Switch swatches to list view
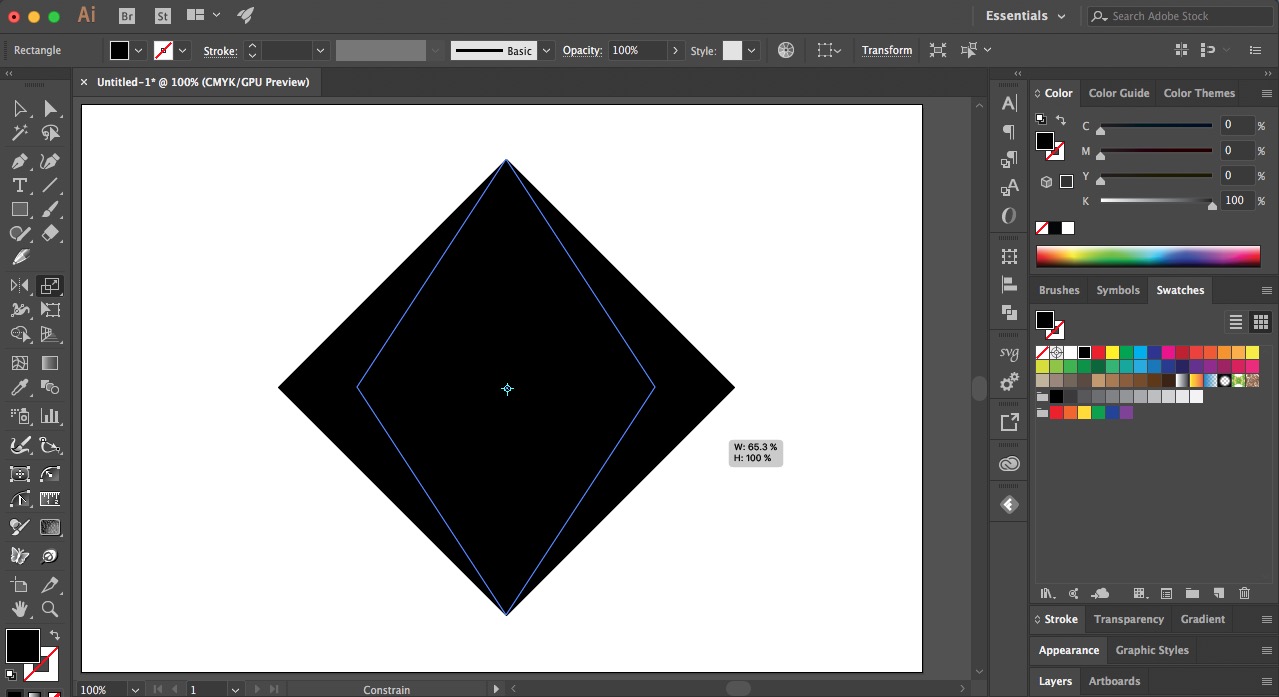This screenshot has height=697, width=1279. coord(1236,322)
